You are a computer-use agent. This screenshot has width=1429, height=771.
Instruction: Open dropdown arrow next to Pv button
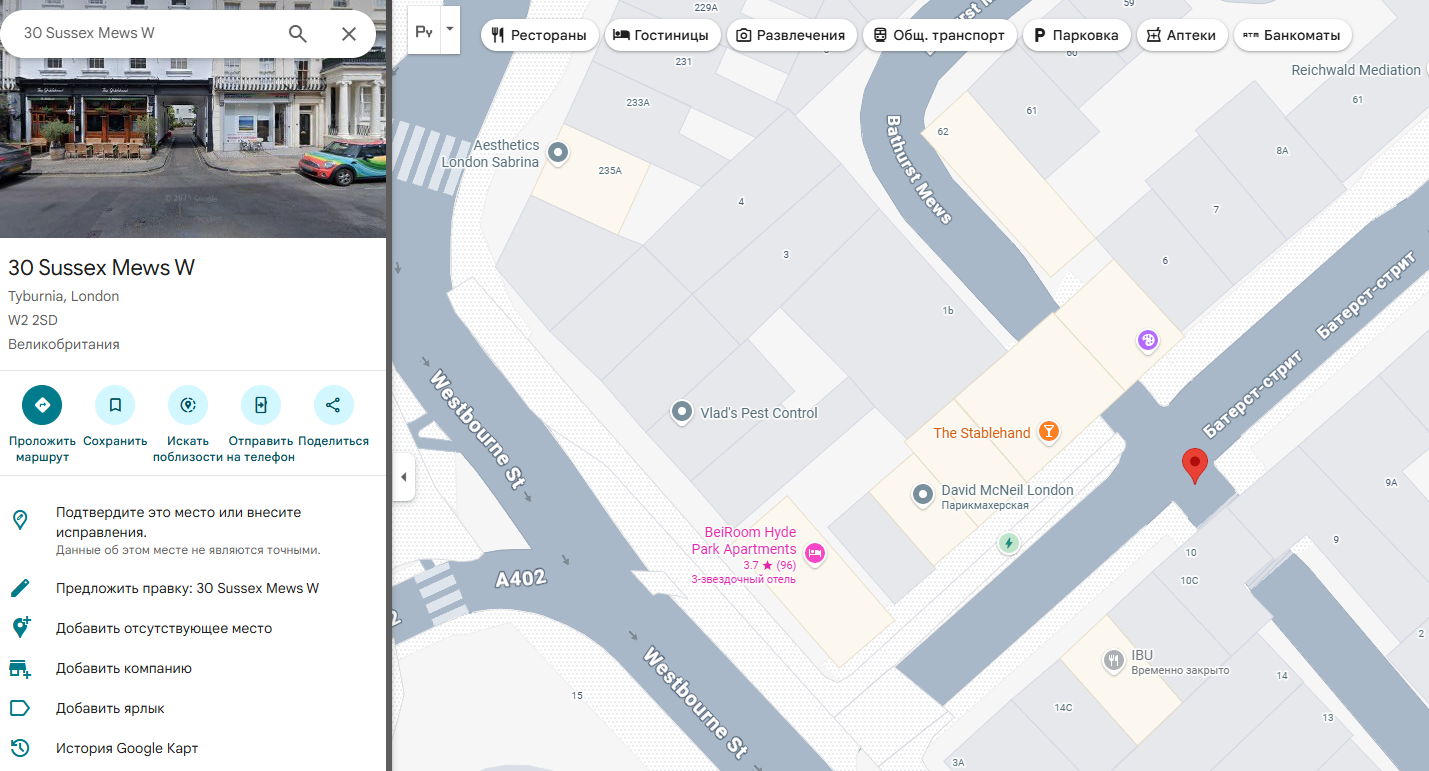click(450, 29)
